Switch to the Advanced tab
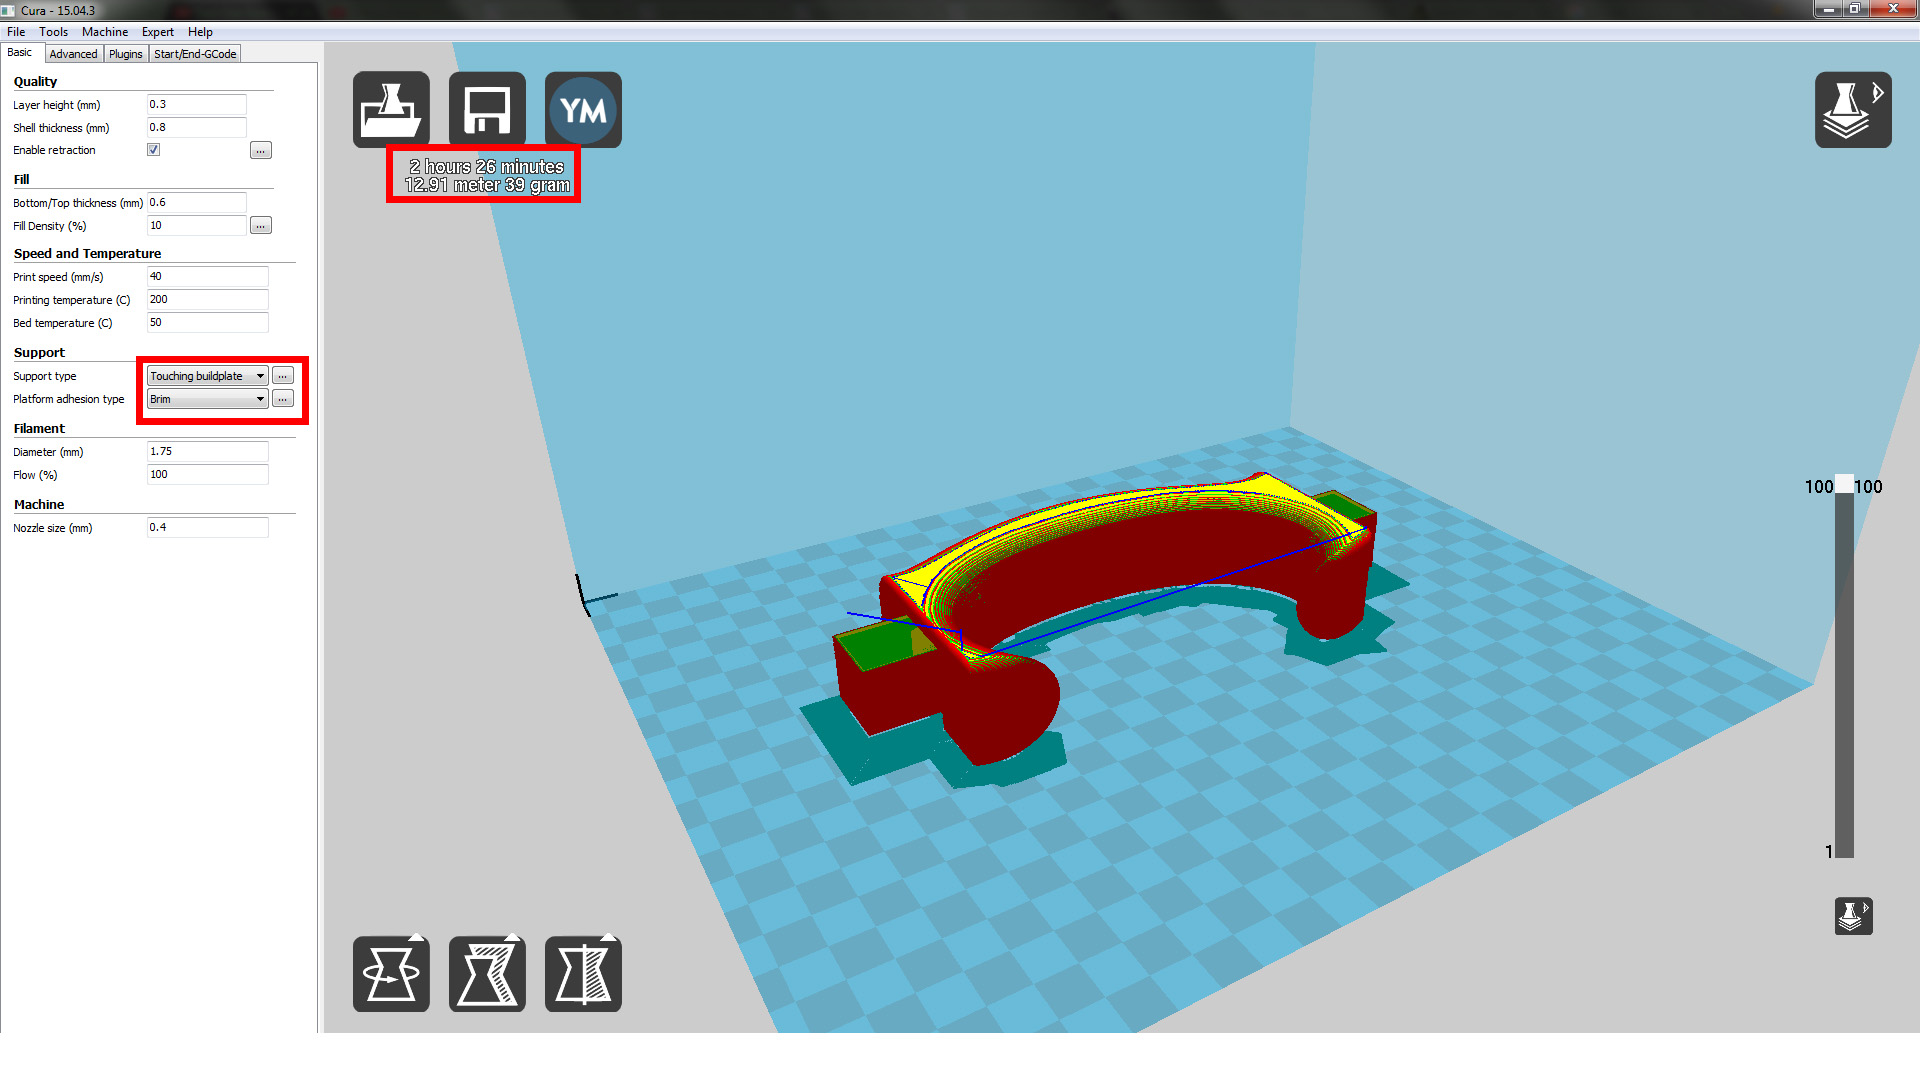Viewport: 1920px width, 1080px height. click(x=73, y=53)
